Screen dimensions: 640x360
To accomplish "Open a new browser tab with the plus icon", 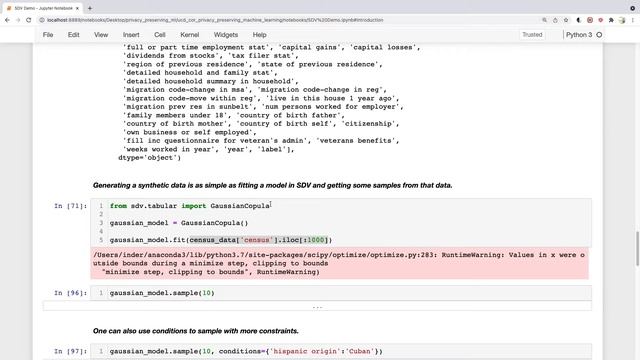I will coord(90,8).
